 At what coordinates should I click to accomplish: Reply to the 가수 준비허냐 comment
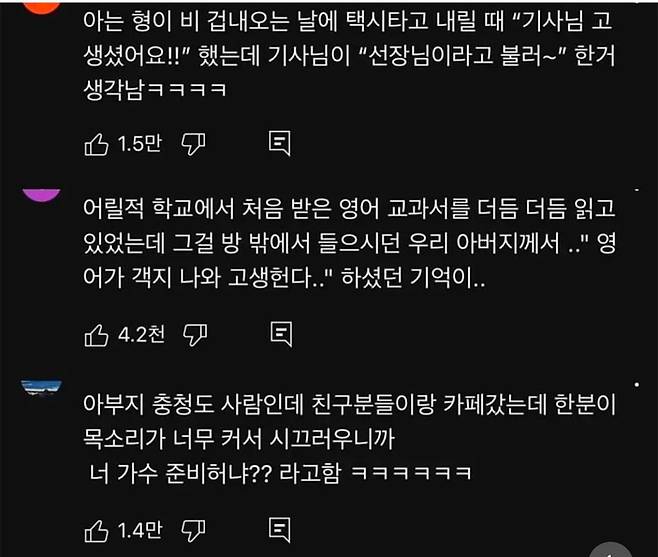279,530
